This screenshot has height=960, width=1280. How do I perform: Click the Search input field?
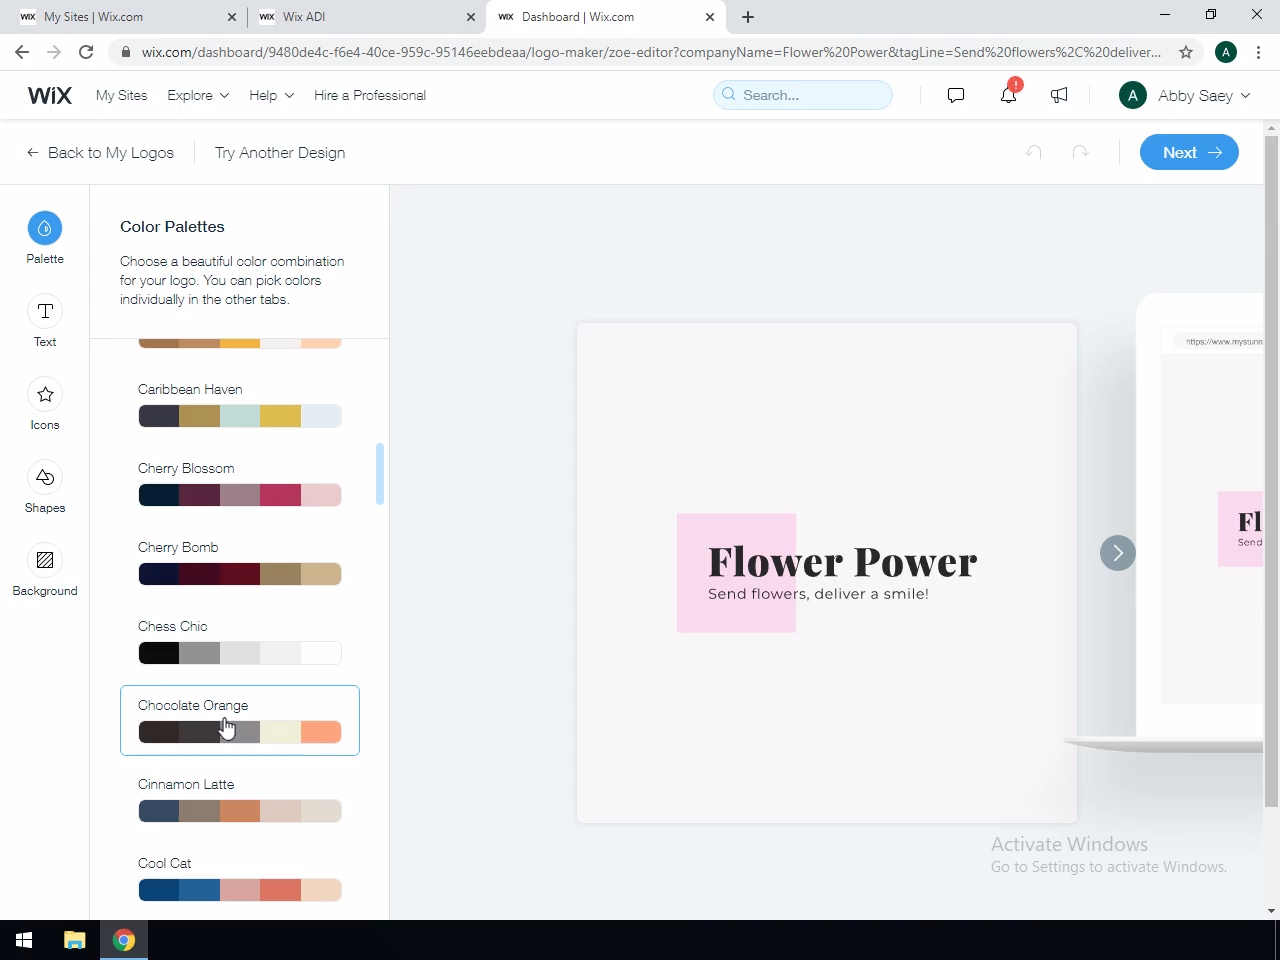tap(803, 95)
